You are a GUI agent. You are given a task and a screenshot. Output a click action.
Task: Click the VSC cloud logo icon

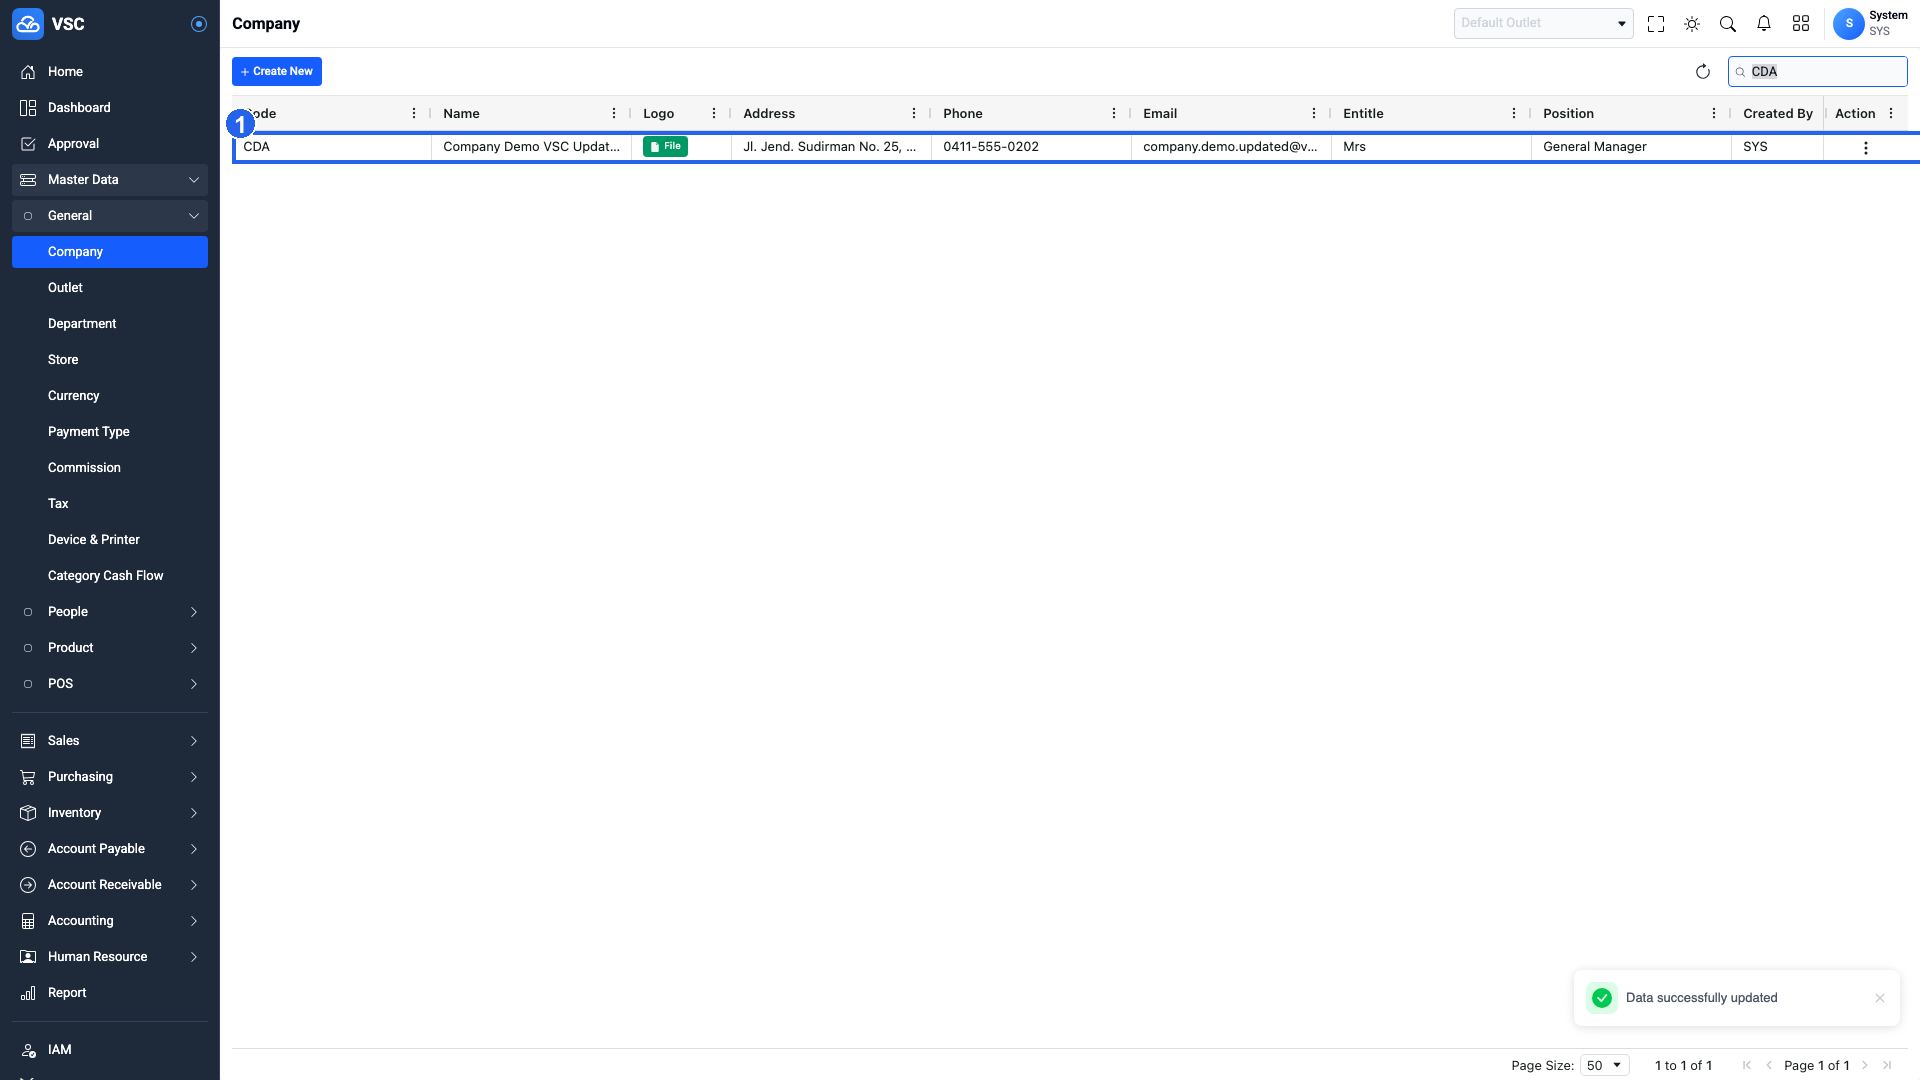point(28,24)
